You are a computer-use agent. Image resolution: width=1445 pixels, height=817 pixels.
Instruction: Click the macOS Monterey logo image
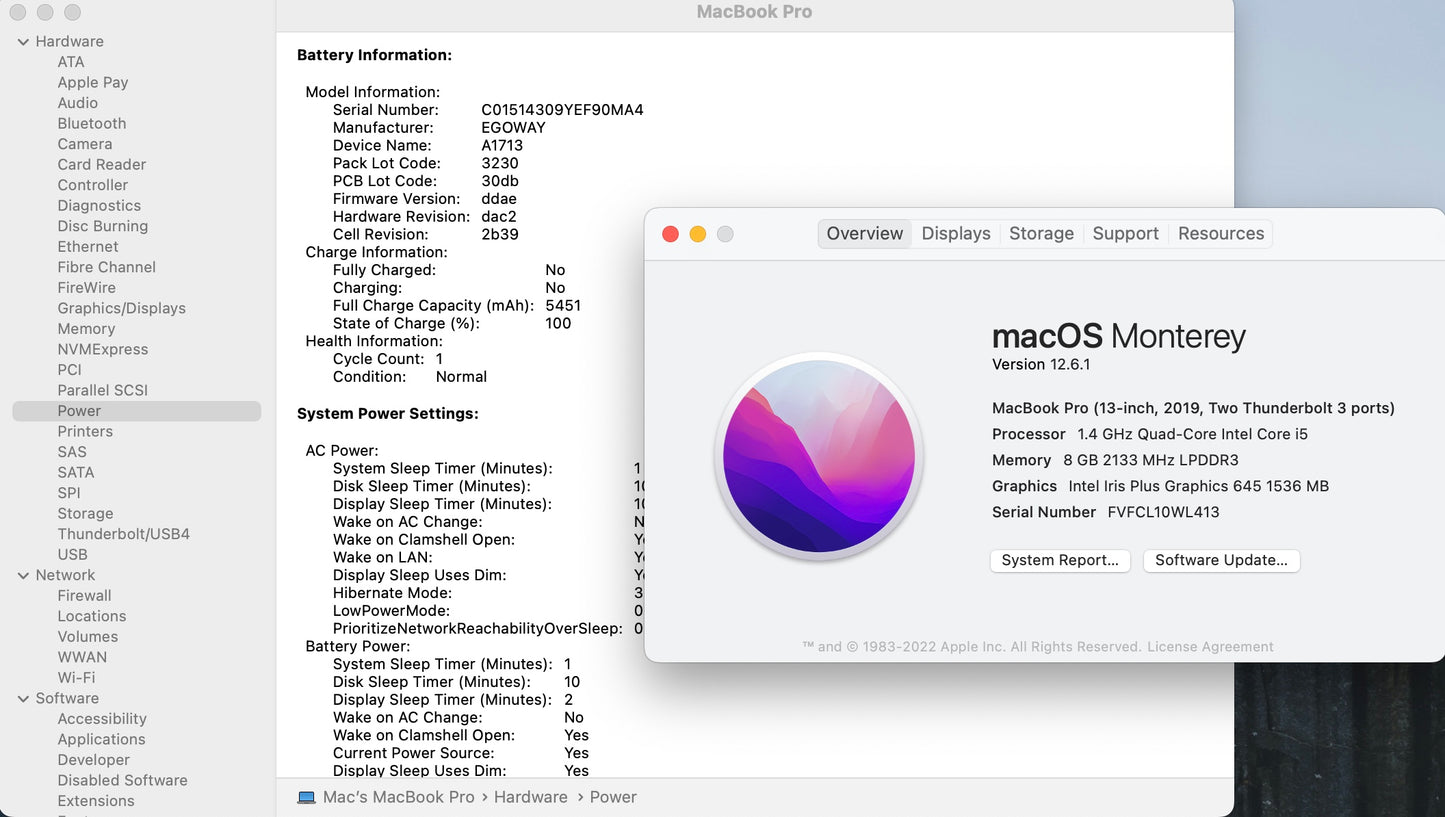pyautogui.click(x=819, y=456)
